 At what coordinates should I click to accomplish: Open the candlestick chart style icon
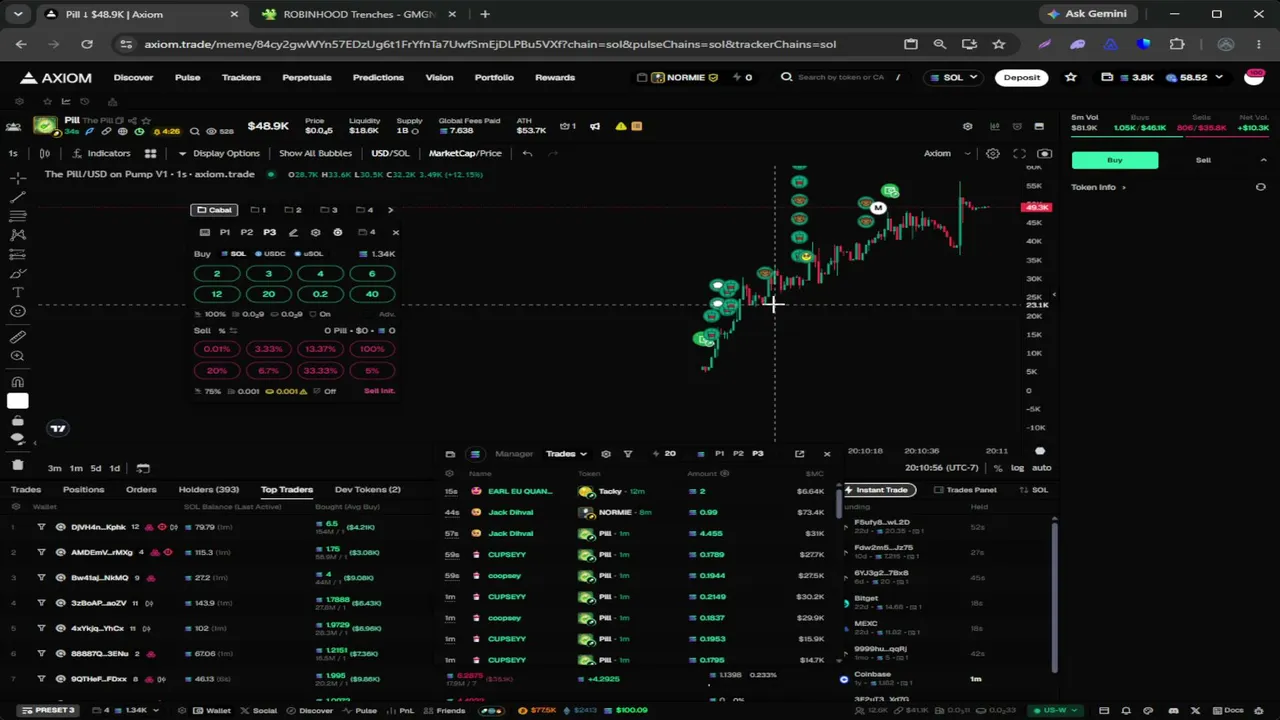click(45, 153)
